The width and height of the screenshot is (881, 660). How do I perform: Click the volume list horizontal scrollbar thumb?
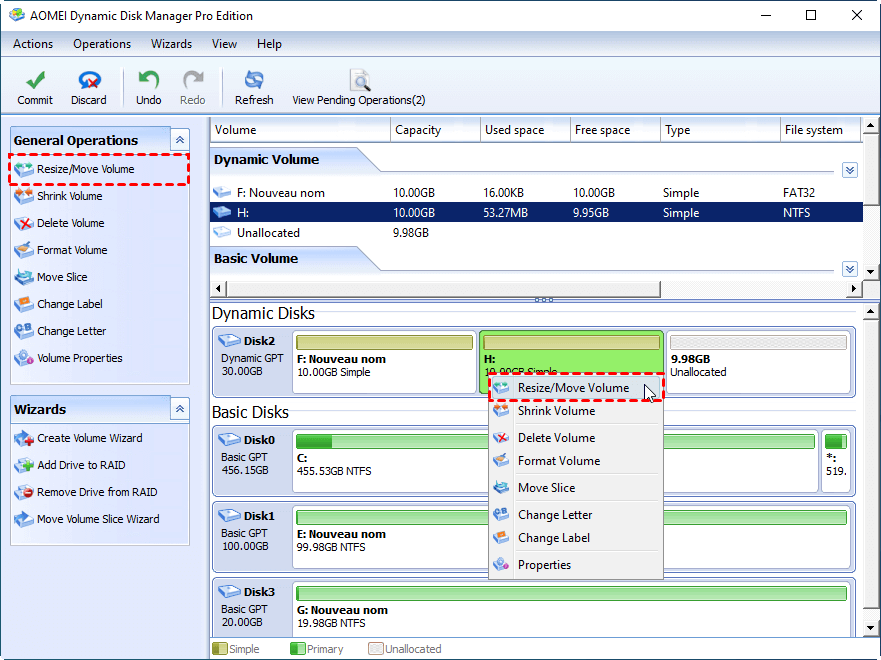pyautogui.click(x=443, y=289)
